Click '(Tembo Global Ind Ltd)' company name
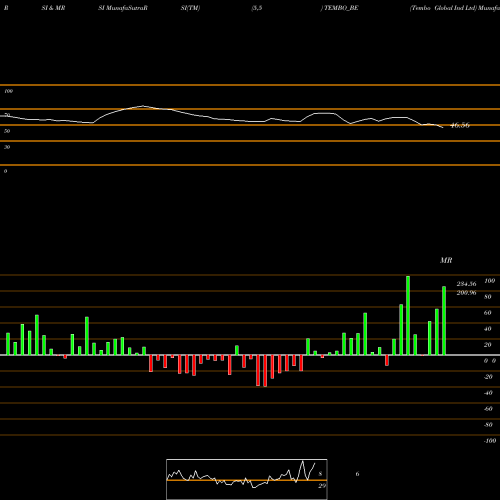Image resolution: width=500 pixels, height=500 pixels. pyautogui.click(x=443, y=8)
